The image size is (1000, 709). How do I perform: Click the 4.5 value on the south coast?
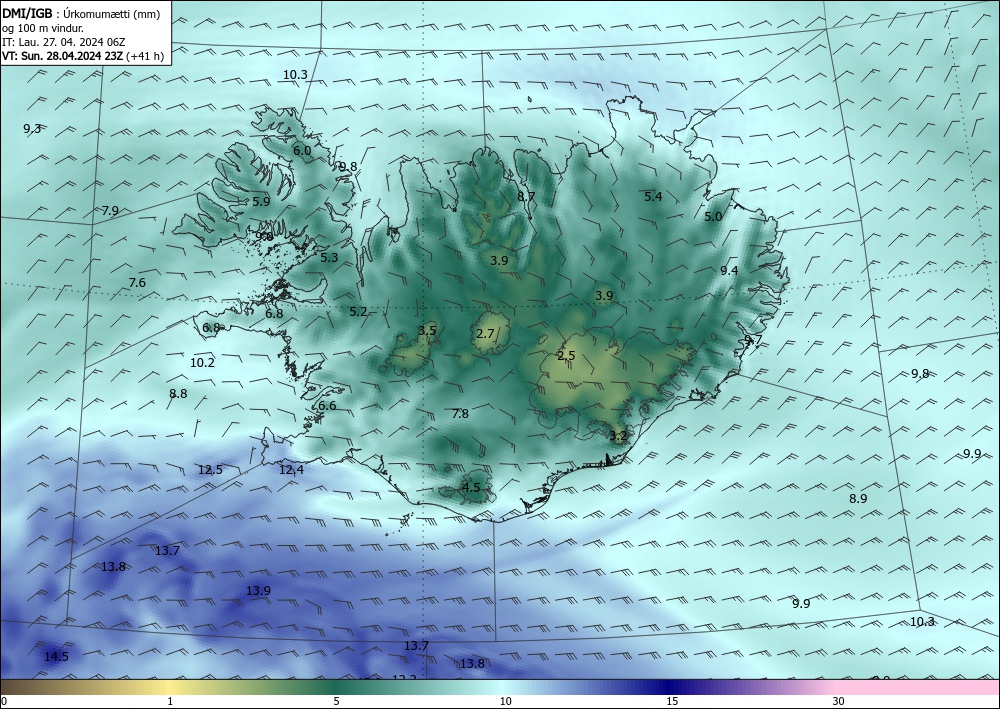471,488
